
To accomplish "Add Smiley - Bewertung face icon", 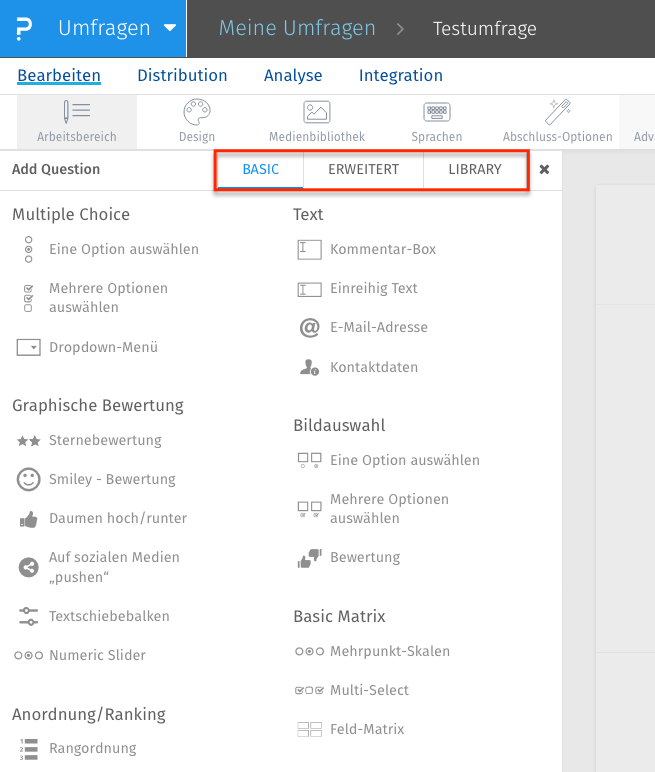I will [29, 479].
